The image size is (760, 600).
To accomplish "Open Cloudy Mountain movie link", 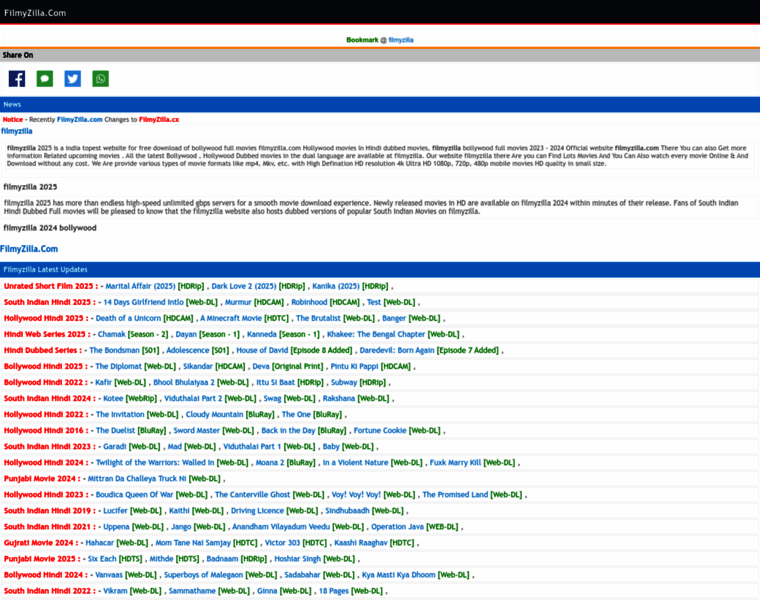I will pyautogui.click(x=214, y=414).
